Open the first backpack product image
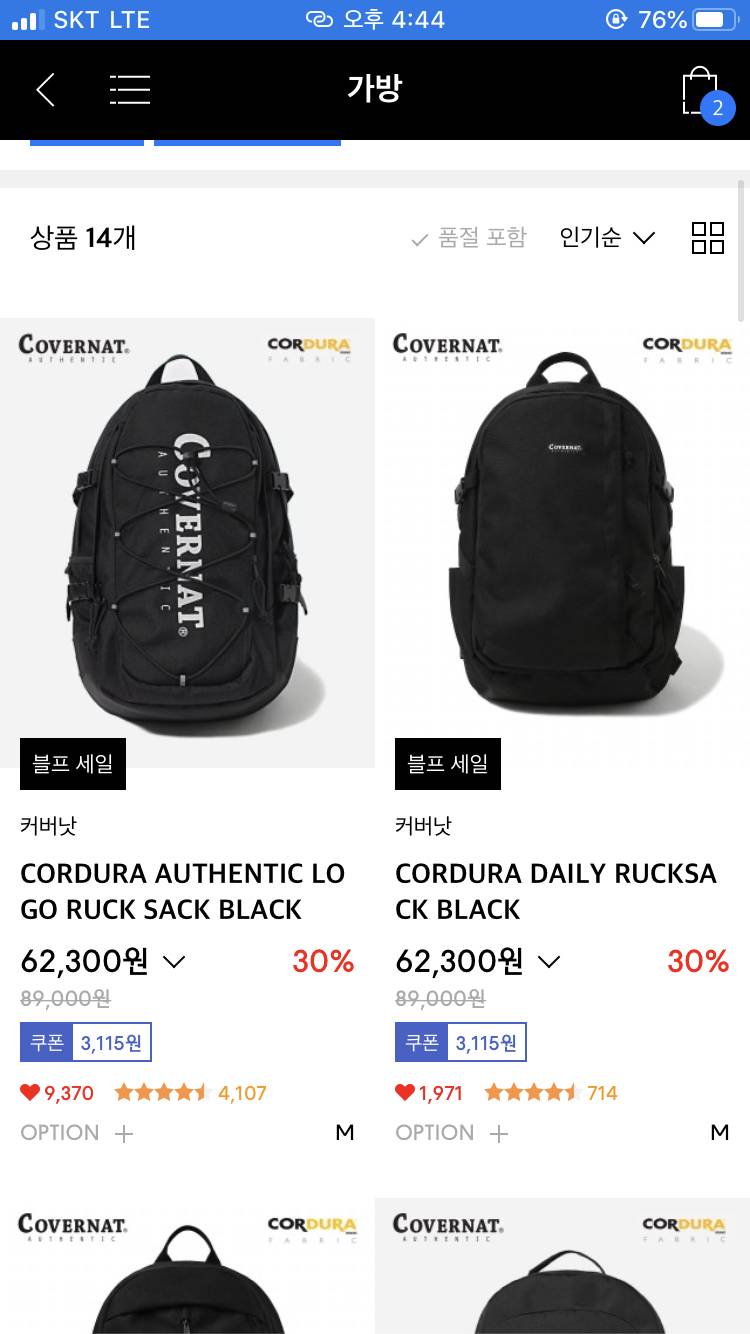The width and height of the screenshot is (750, 1334). (187, 543)
